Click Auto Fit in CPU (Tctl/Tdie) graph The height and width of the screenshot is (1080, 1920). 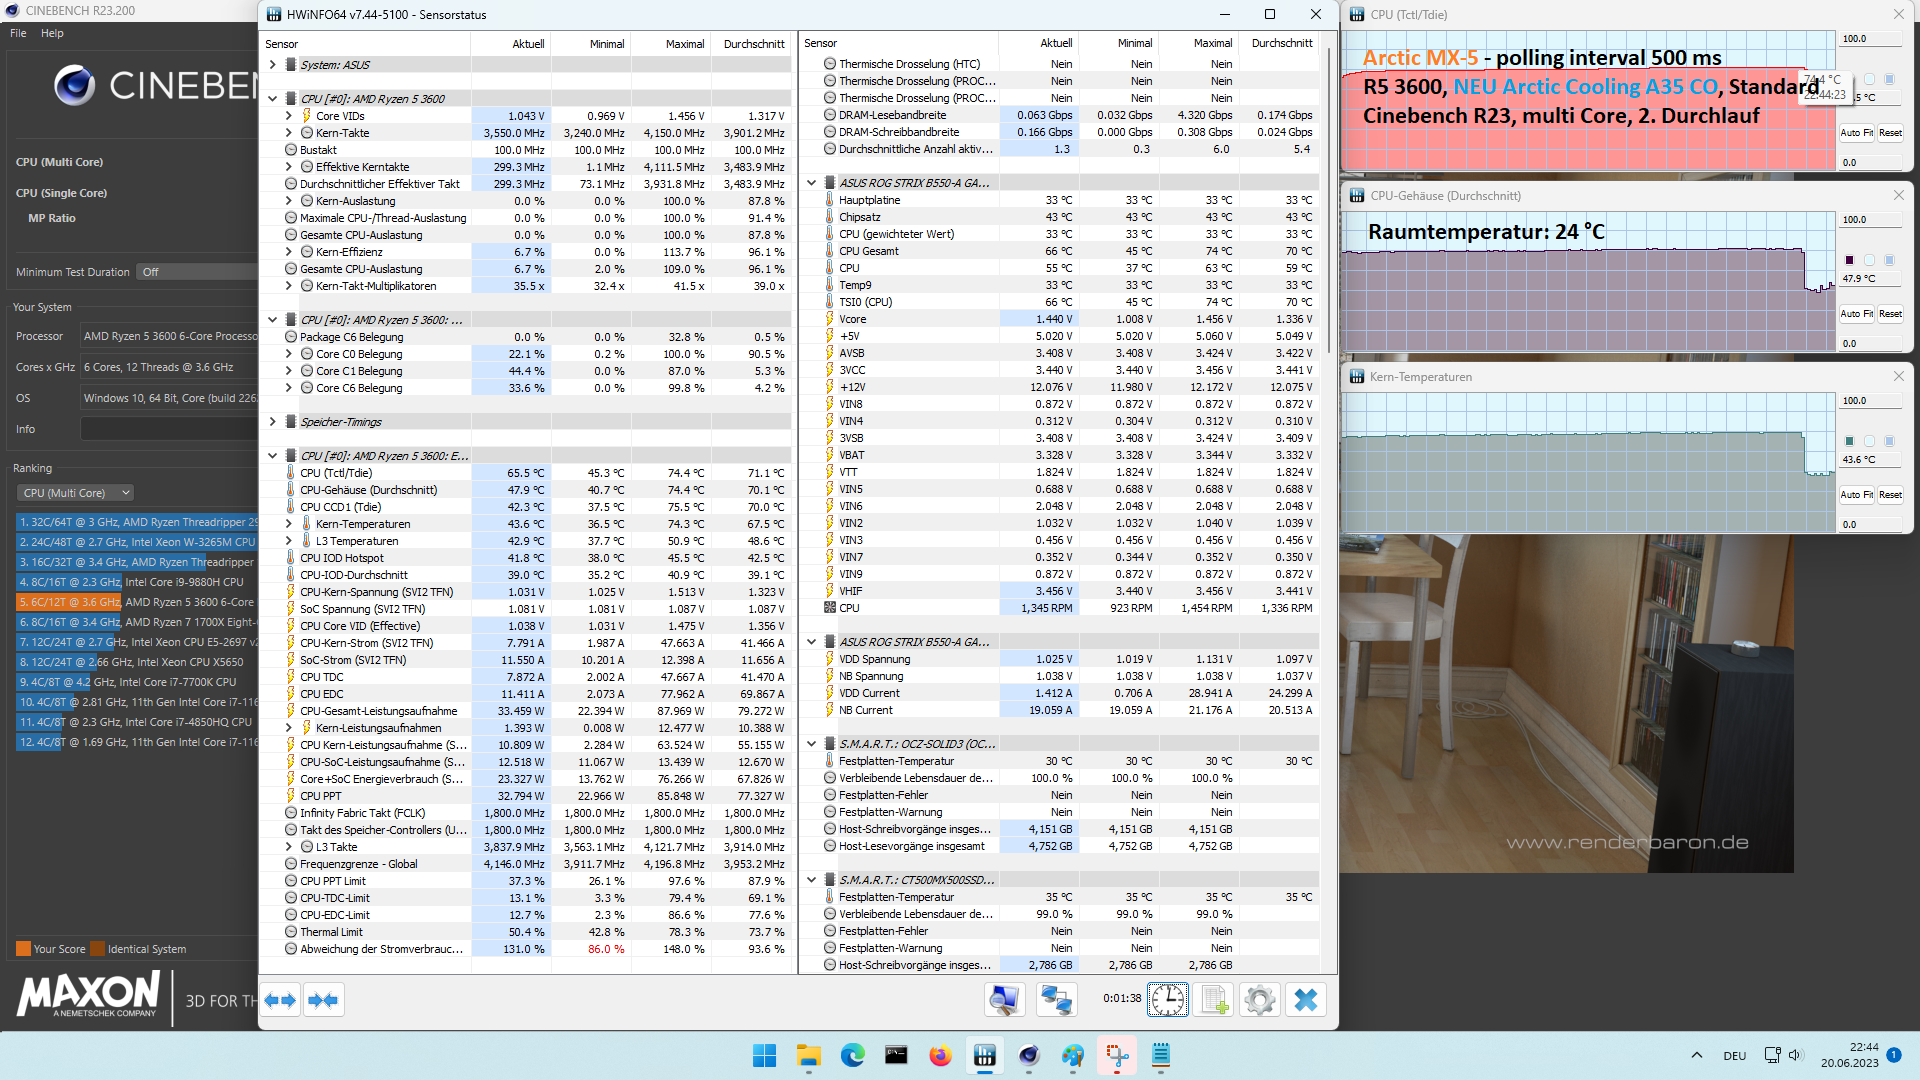(x=1856, y=133)
